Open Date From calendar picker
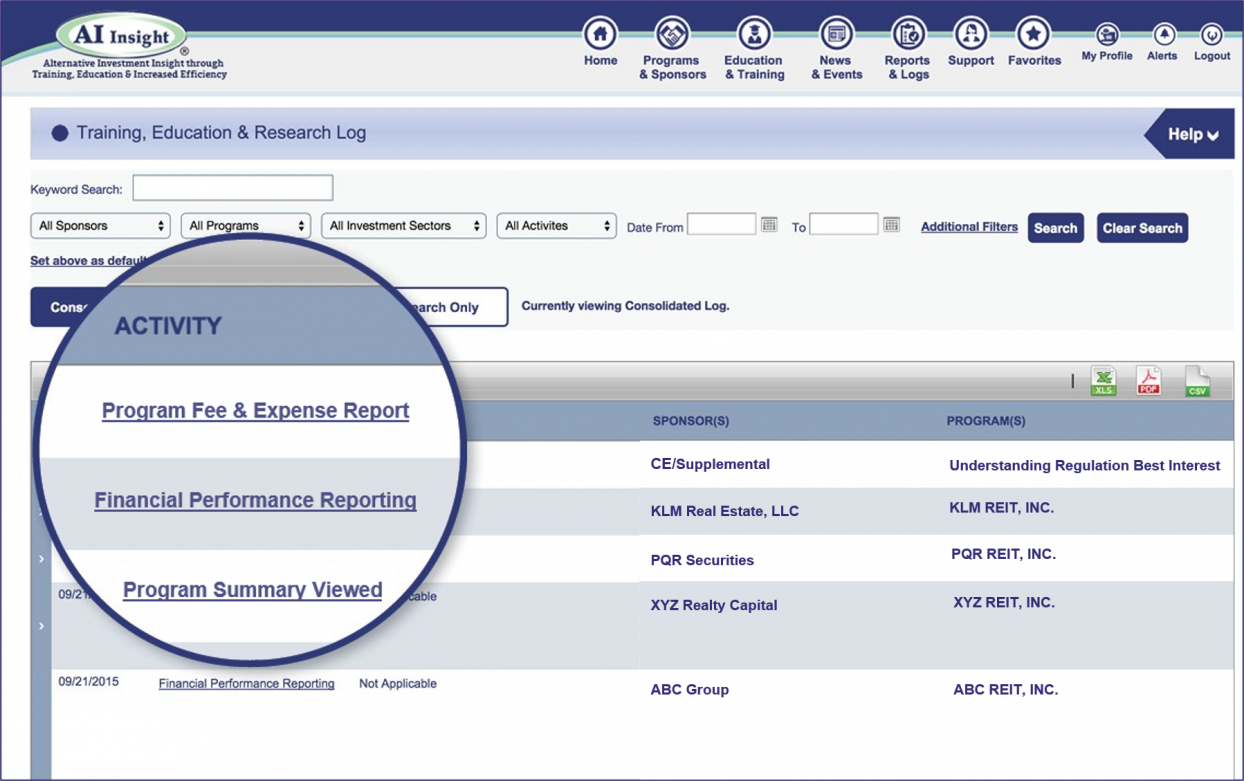Screen dimensions: 1244x781 coord(769,225)
